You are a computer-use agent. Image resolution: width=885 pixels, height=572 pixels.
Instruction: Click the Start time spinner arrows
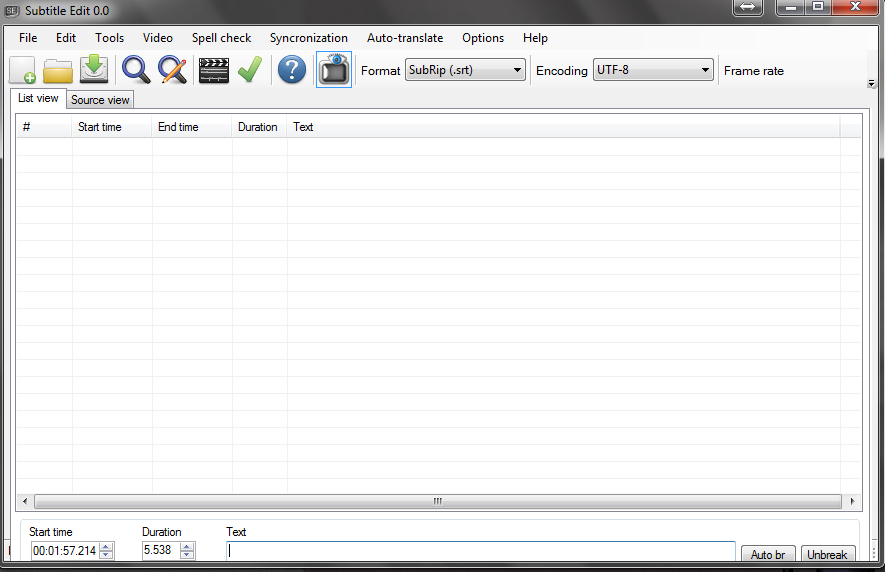[106, 551]
